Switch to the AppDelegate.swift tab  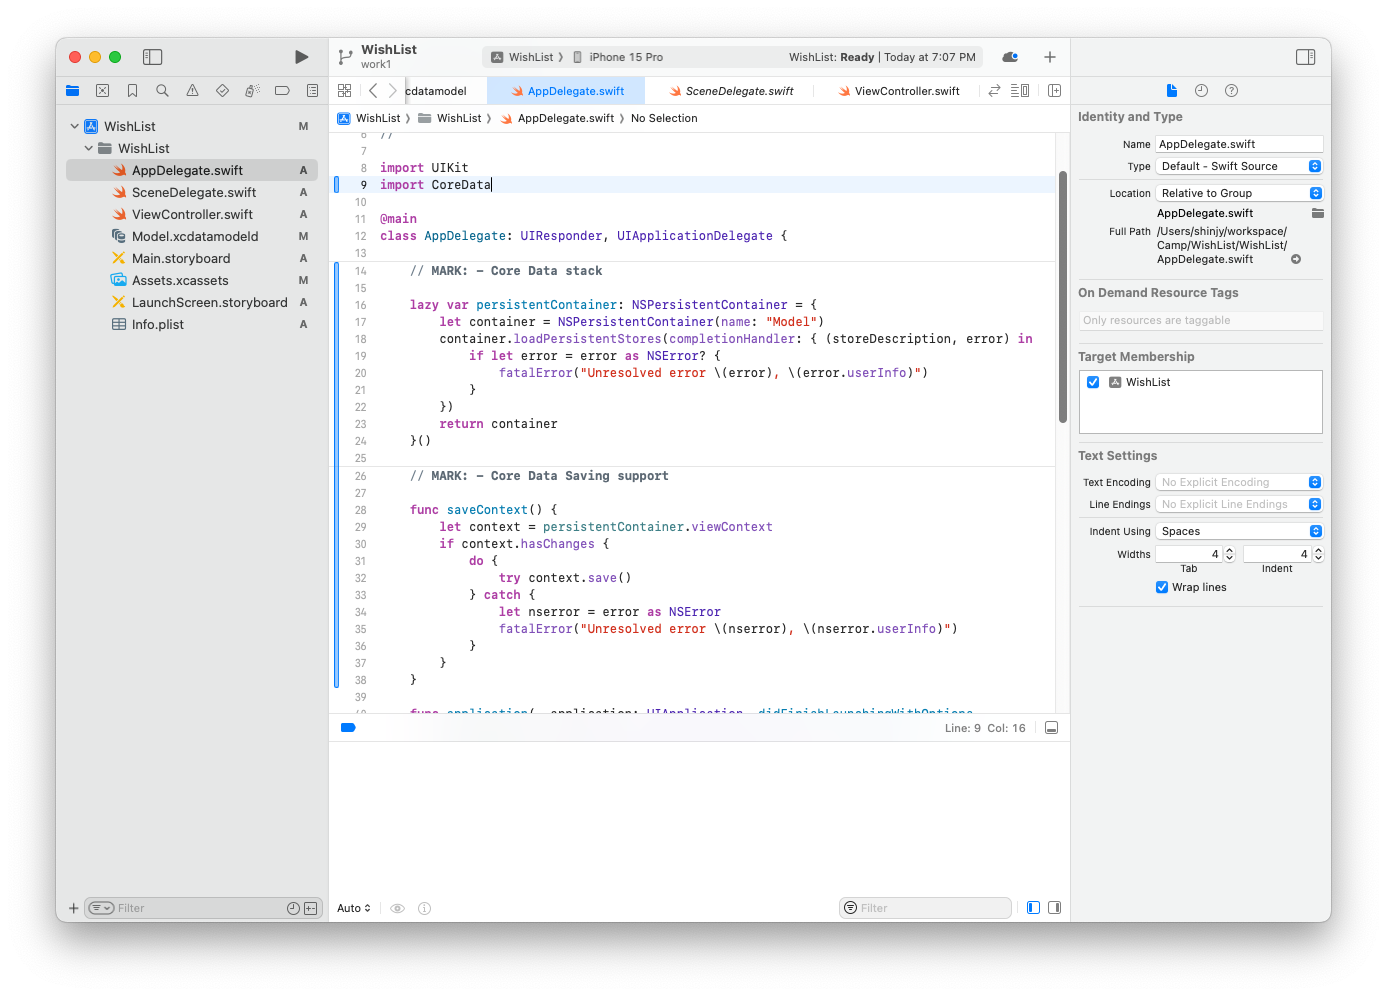(567, 91)
